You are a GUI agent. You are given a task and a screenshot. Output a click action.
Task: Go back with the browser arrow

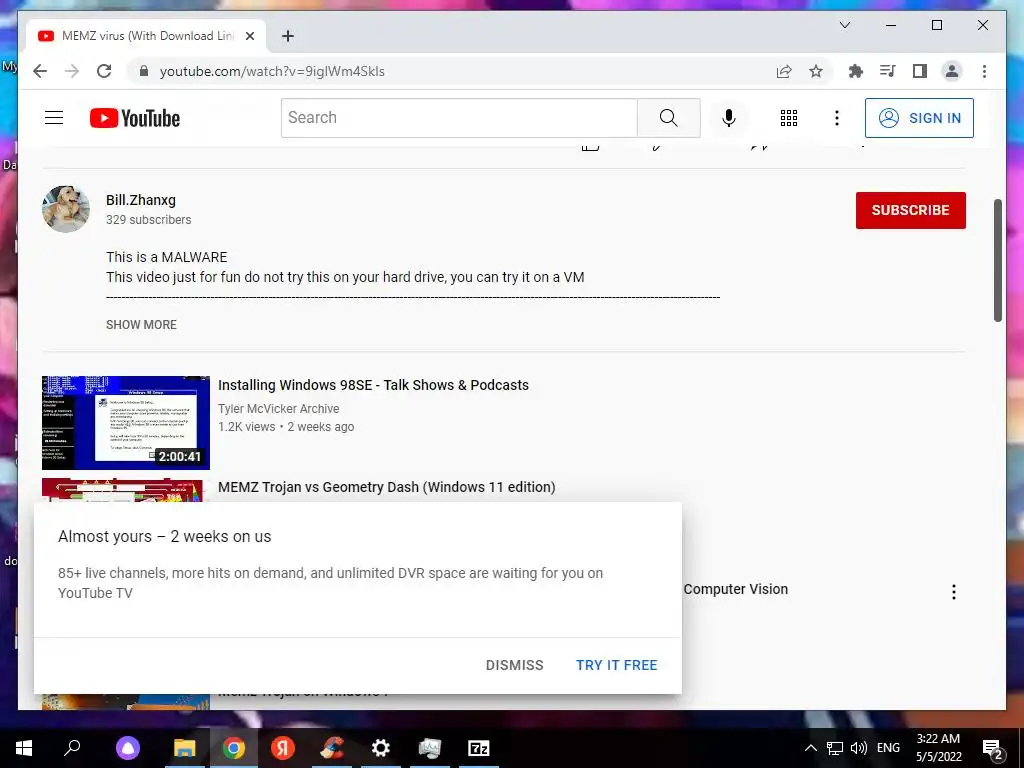point(40,71)
